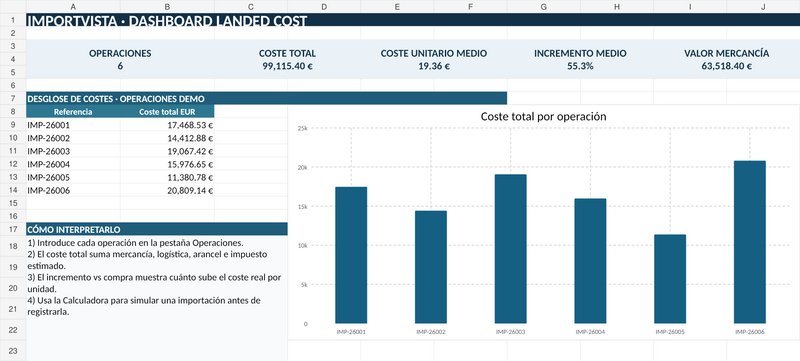
Task: Click the 99,115.40 € total value
Action: (x=287, y=66)
